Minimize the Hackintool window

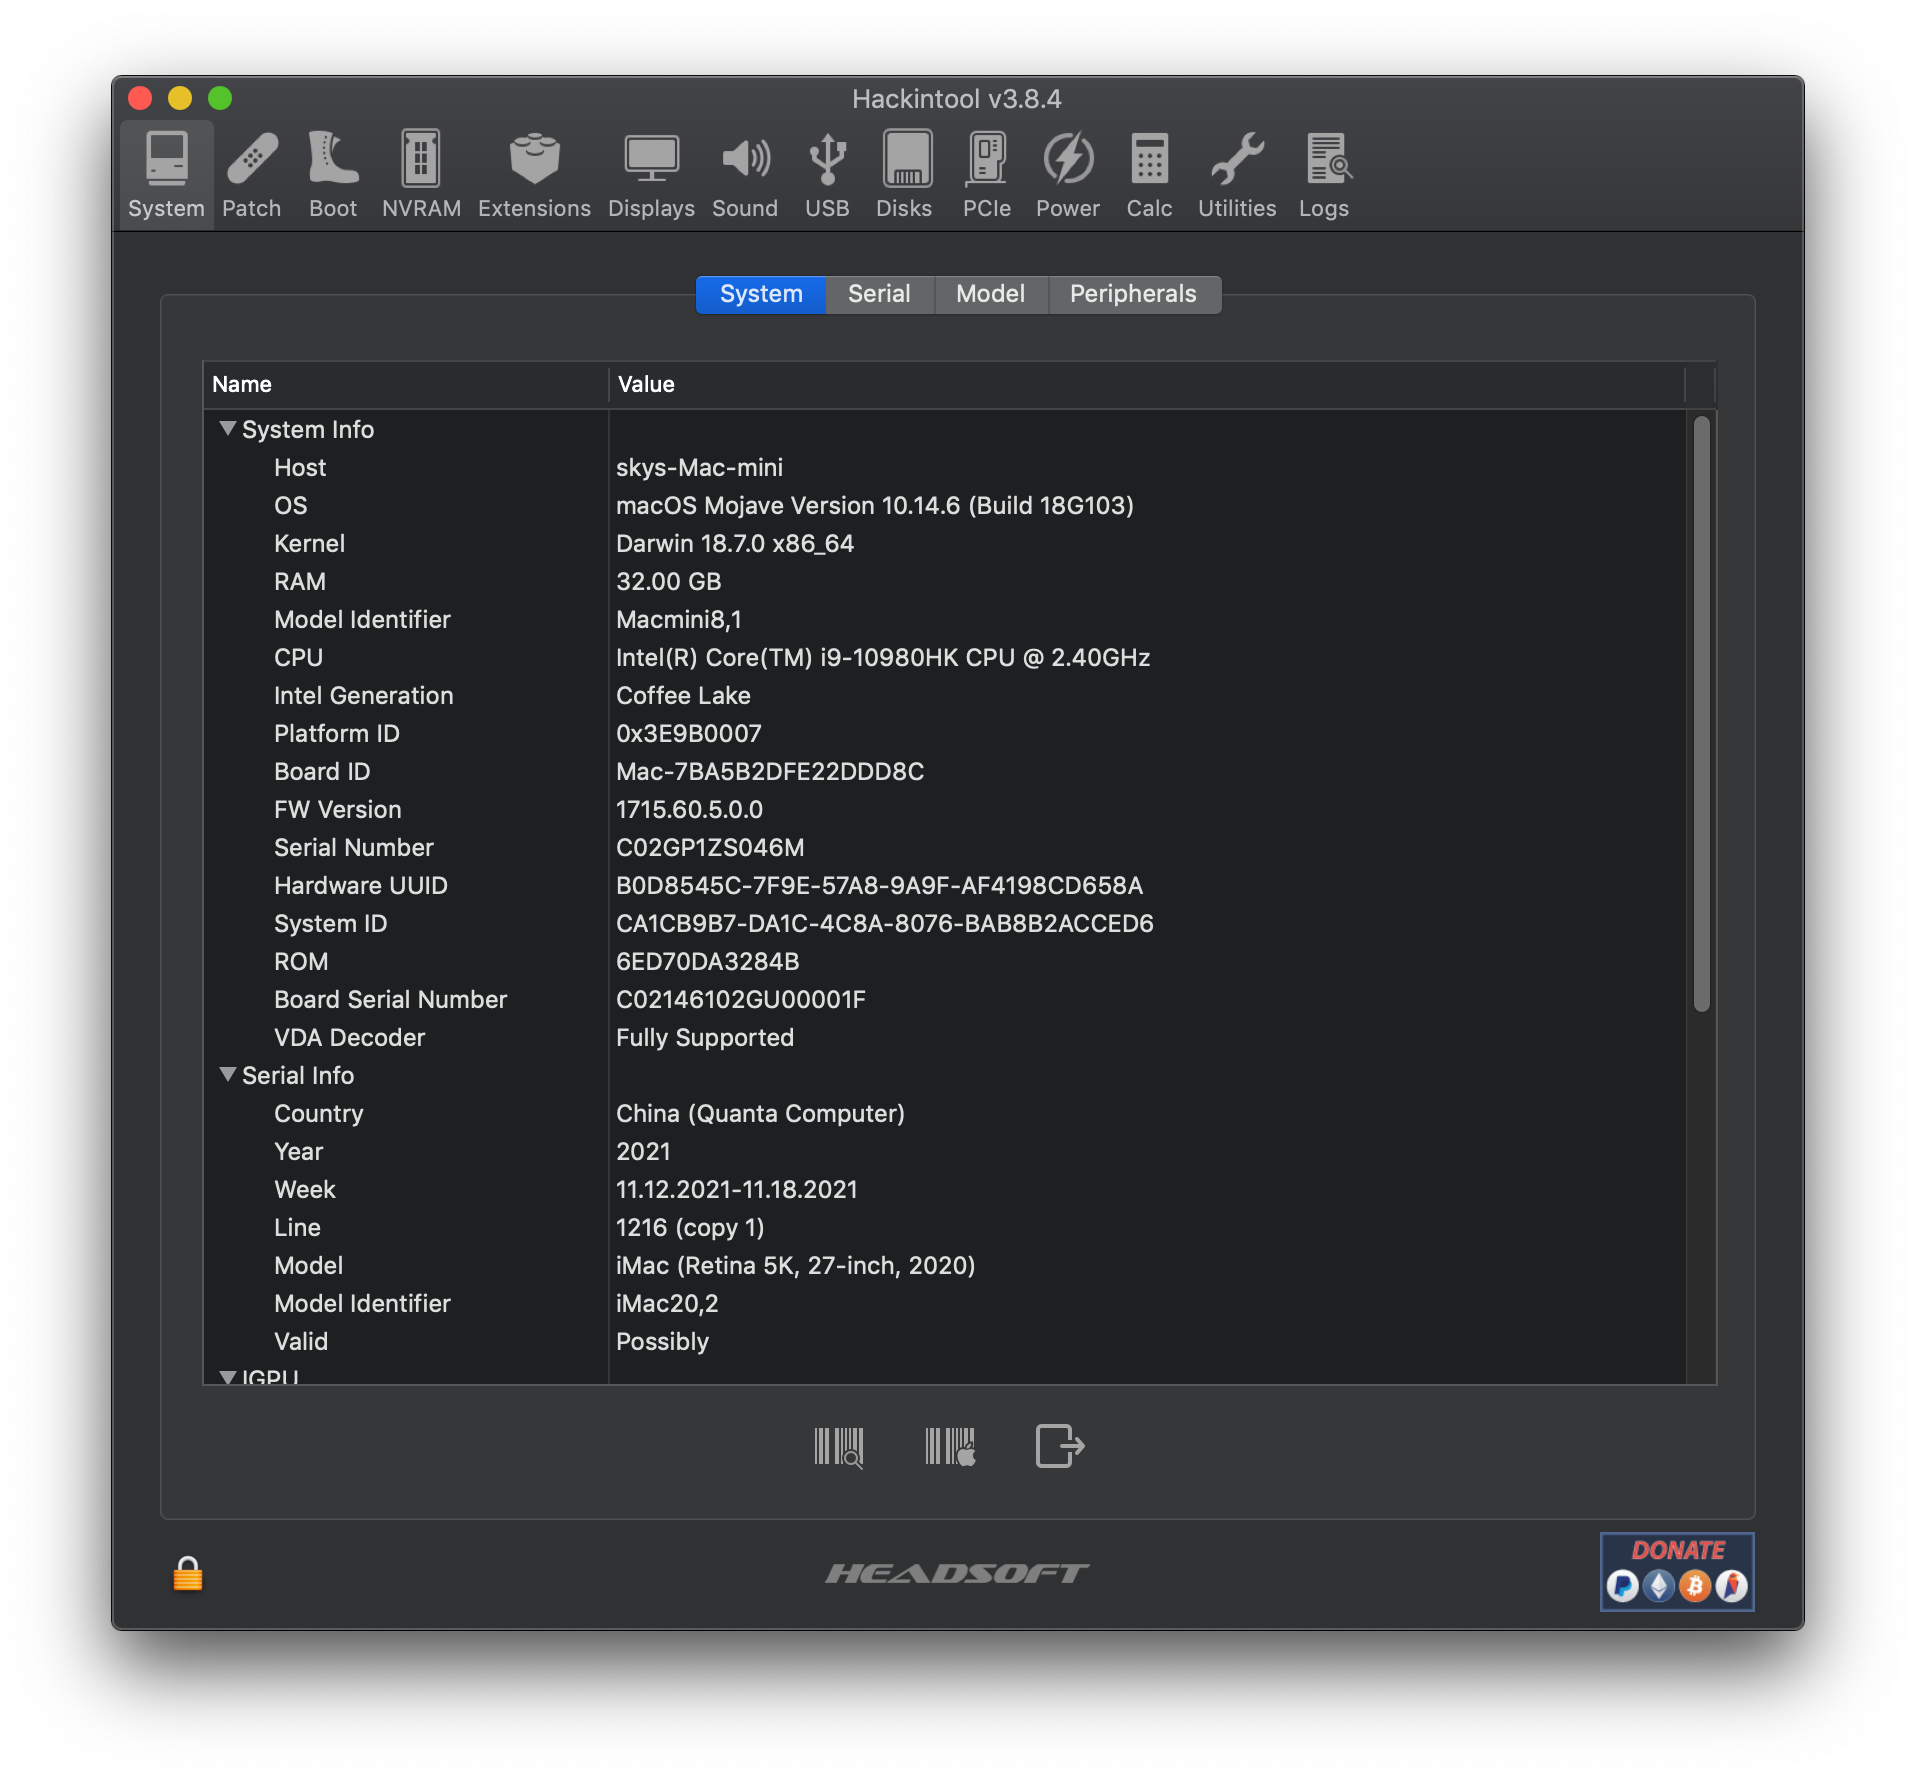click(x=180, y=98)
